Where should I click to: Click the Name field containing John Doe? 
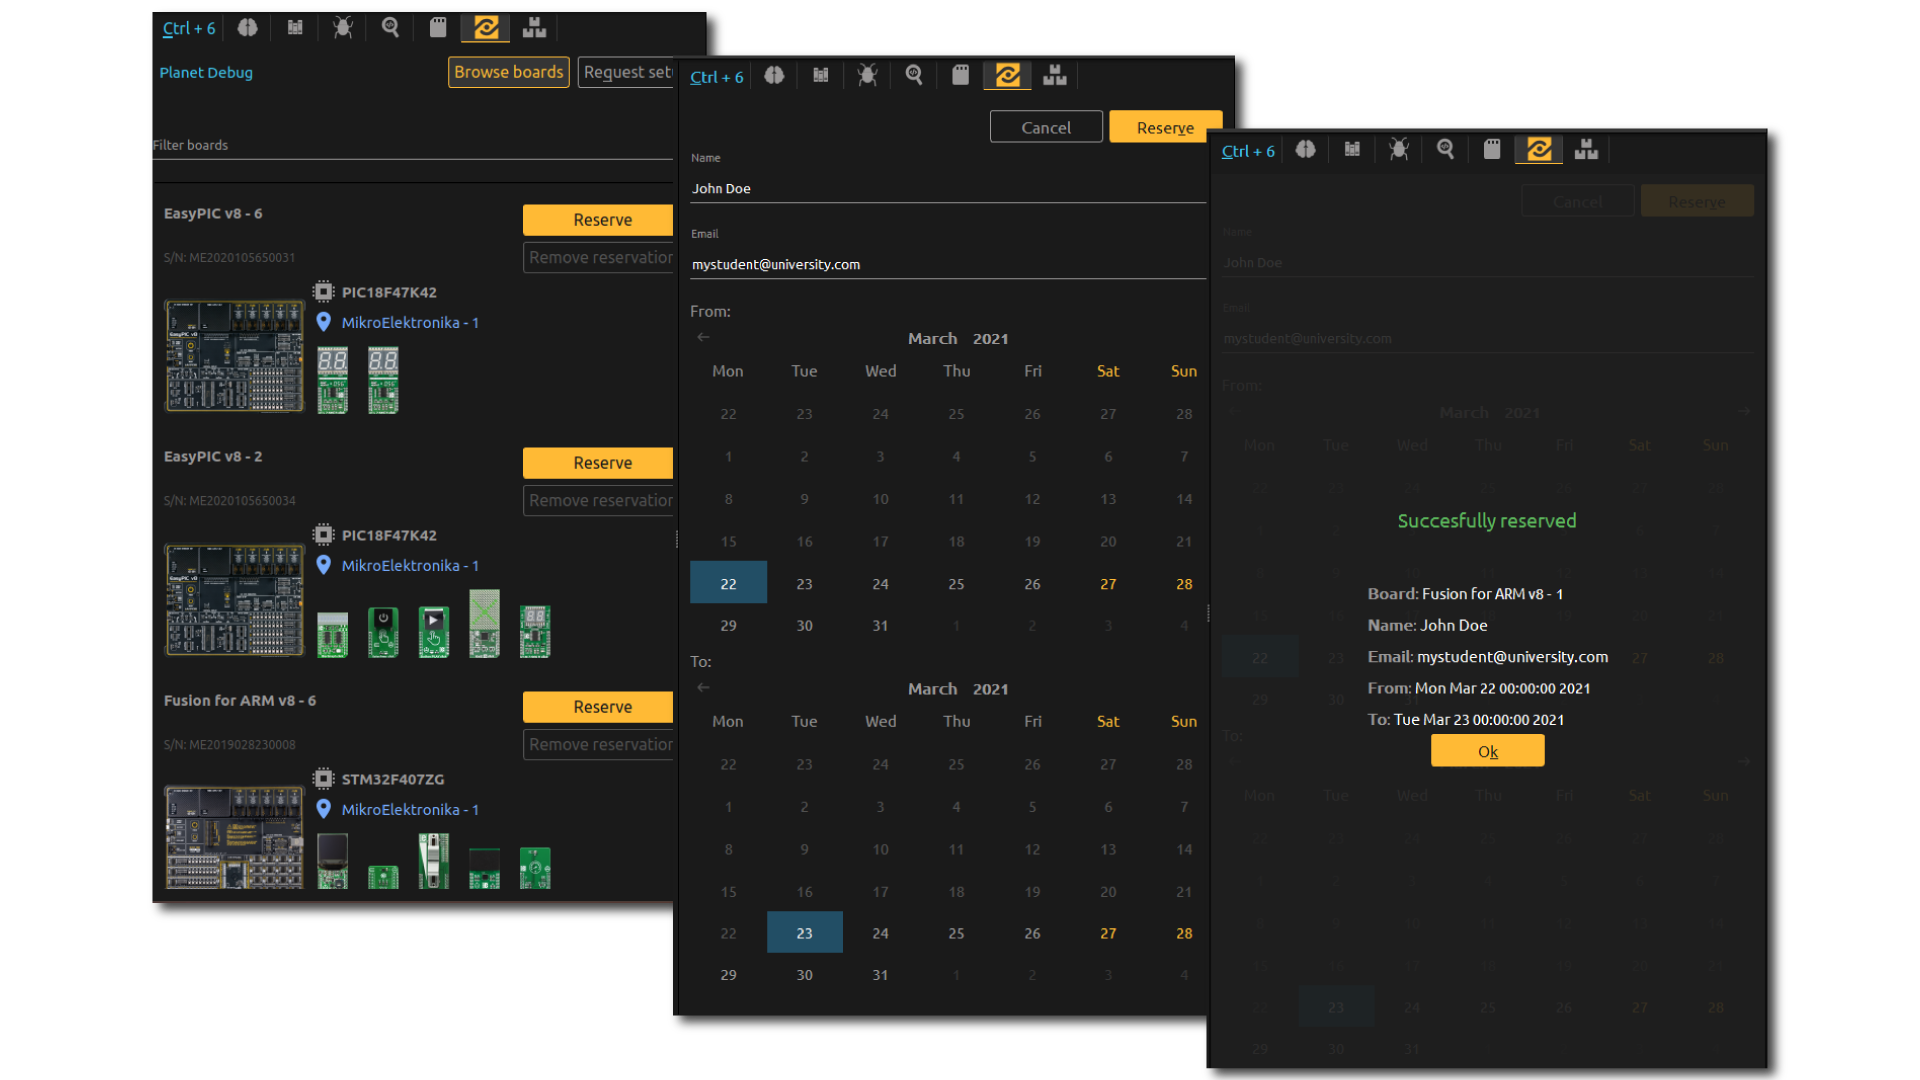click(x=948, y=188)
